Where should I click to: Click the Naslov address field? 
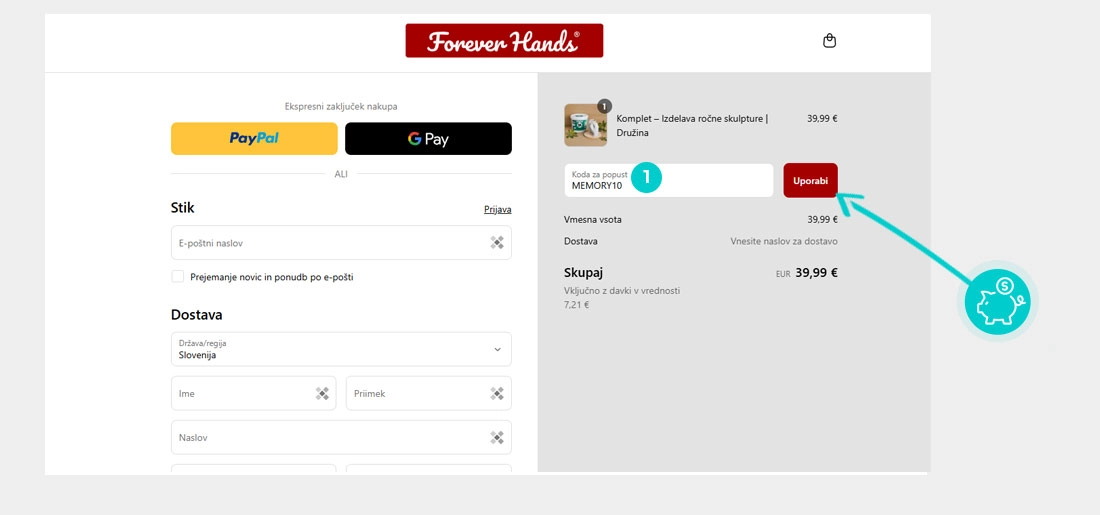tap(330, 438)
